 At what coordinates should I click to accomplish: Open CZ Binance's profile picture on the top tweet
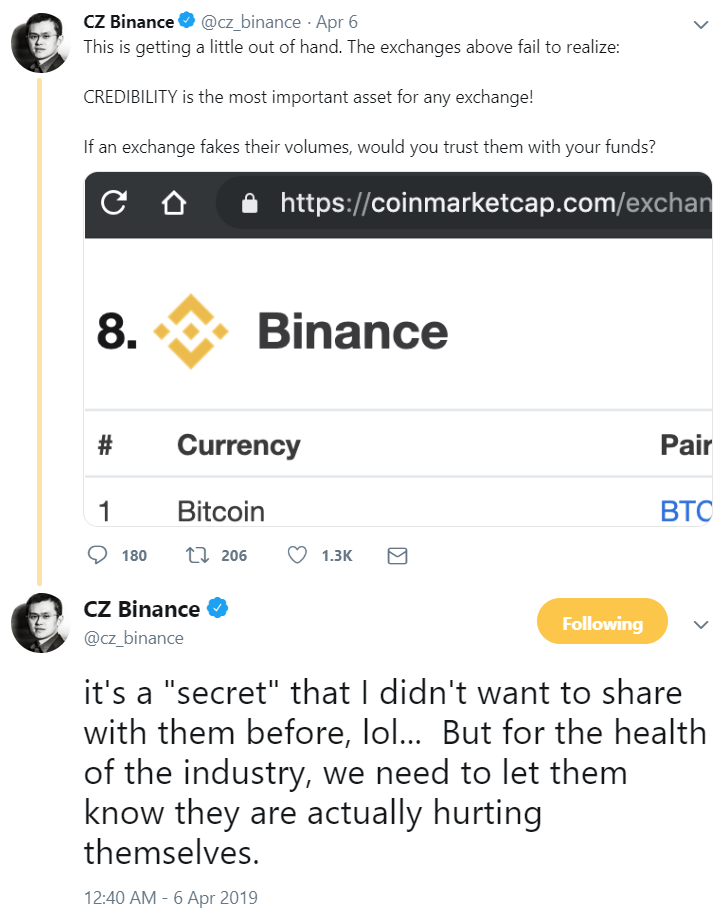click(x=40, y=42)
